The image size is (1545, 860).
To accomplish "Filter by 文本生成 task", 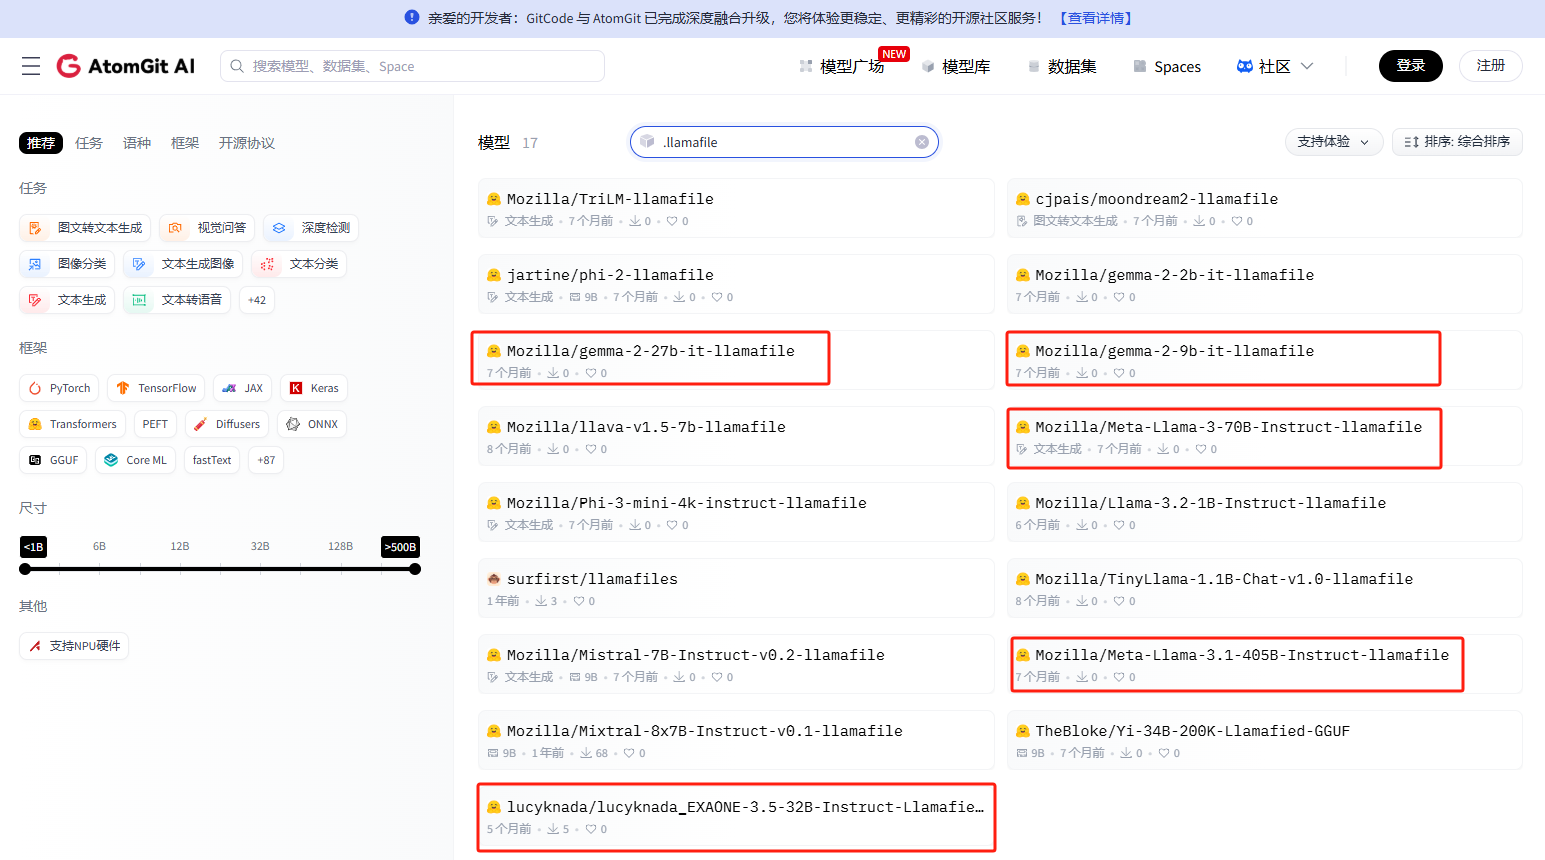I will click(x=67, y=300).
